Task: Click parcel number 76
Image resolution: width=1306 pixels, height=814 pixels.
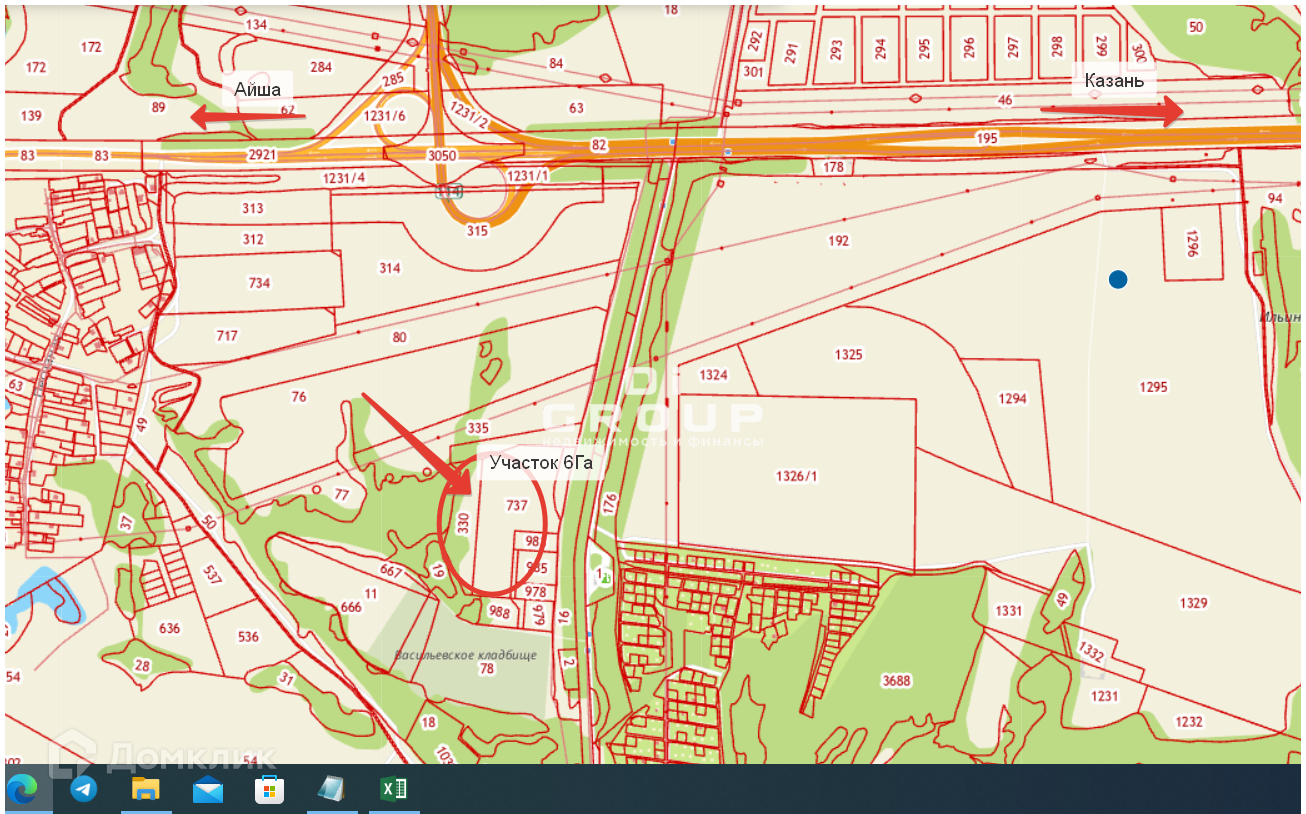Action: coord(299,397)
